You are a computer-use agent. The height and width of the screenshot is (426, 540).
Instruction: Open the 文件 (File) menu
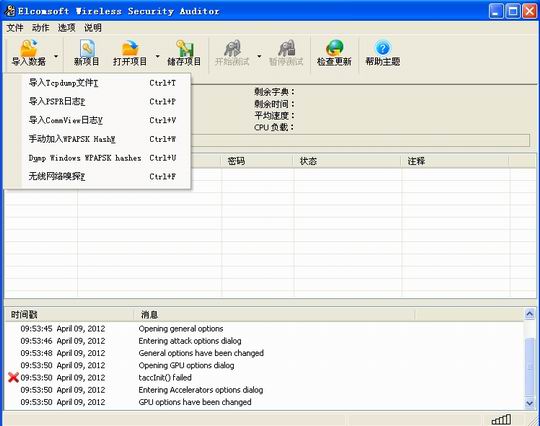(15, 28)
